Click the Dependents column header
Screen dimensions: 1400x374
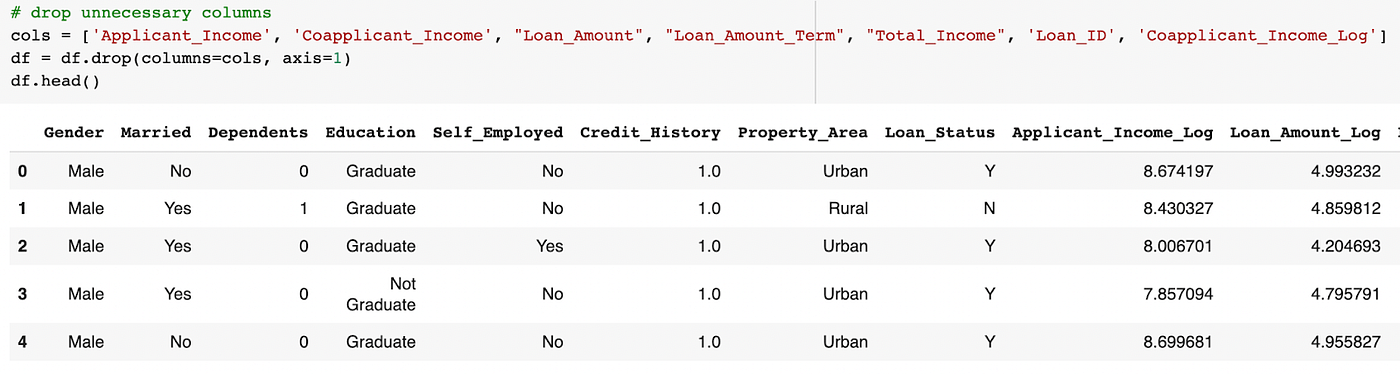[x=258, y=132]
